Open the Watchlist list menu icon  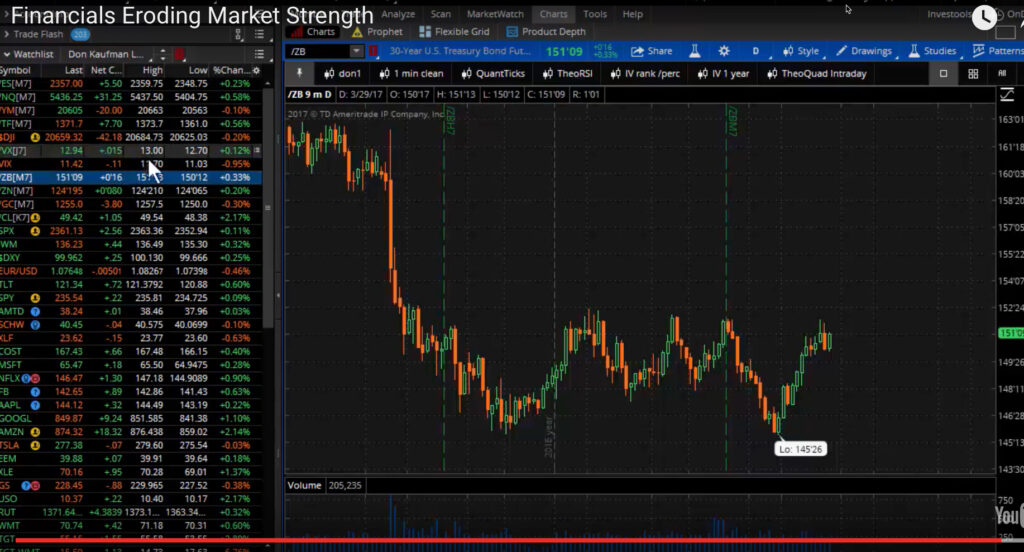(259, 54)
